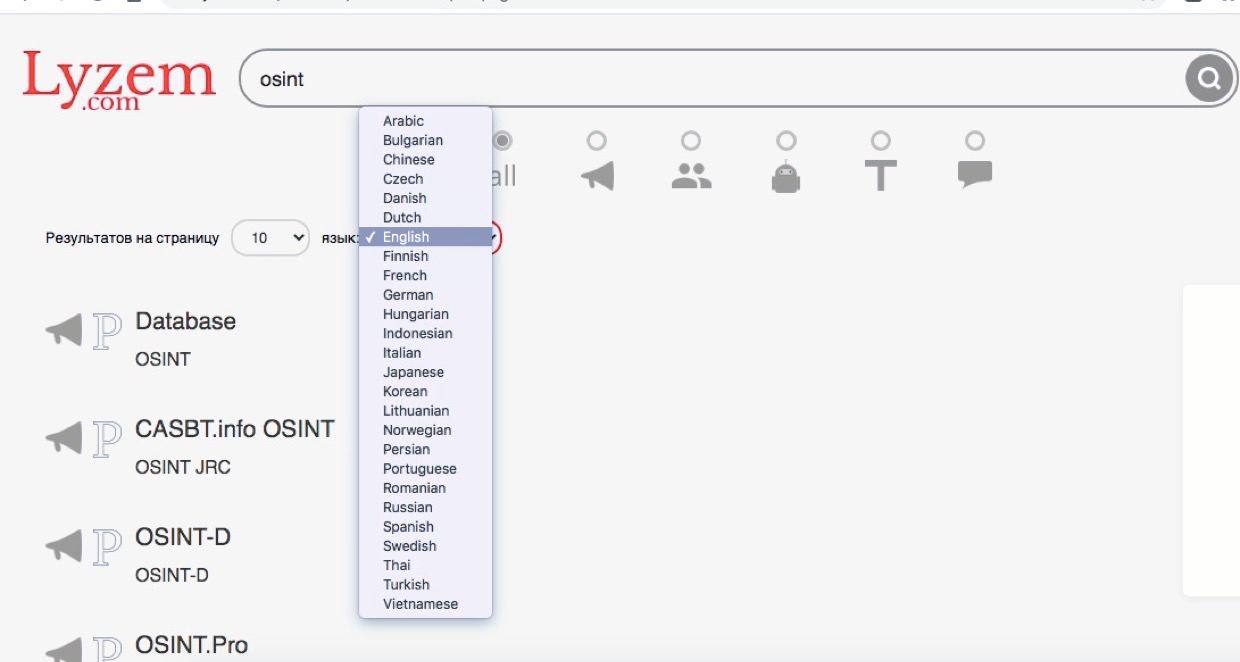Screen dimensions: 1240x662
Task: Select the radio button above the T icon
Action: pos(880,141)
